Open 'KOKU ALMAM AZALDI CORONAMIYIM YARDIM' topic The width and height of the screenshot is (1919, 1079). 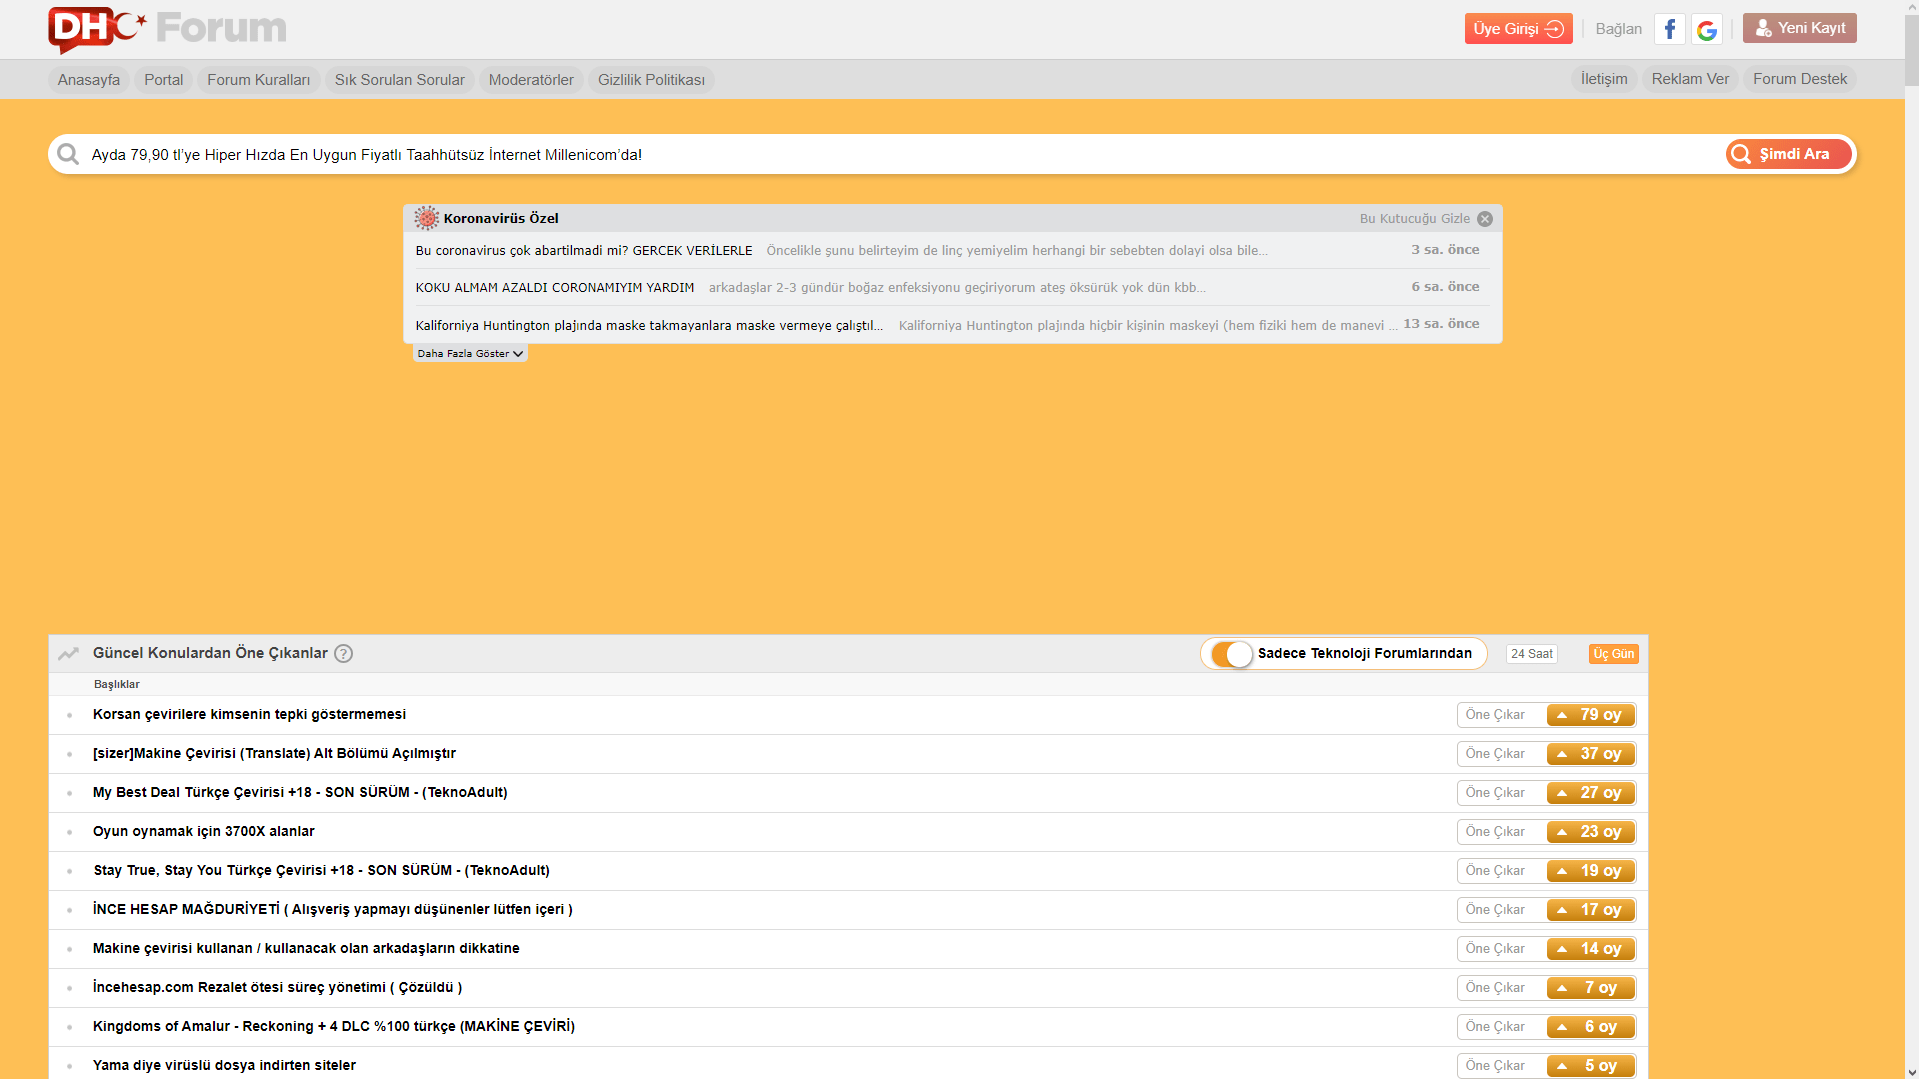(554, 288)
